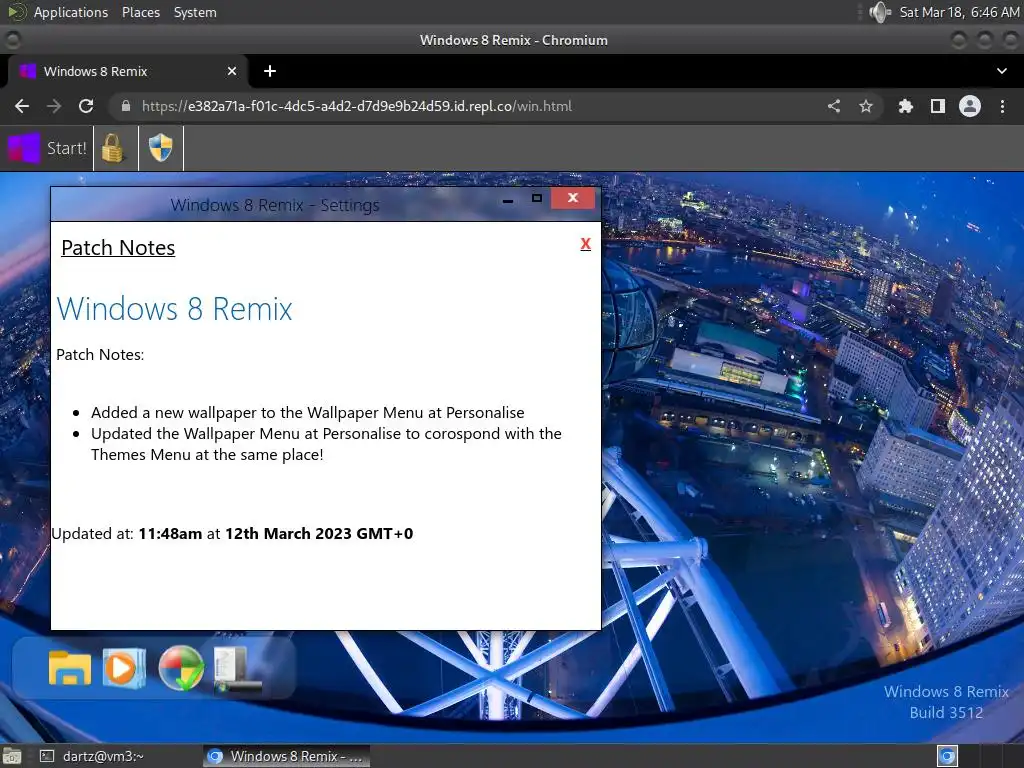Image resolution: width=1024 pixels, height=768 pixels.
Task: Select the Windows 8 Remix taskbar entry
Action: click(287, 756)
